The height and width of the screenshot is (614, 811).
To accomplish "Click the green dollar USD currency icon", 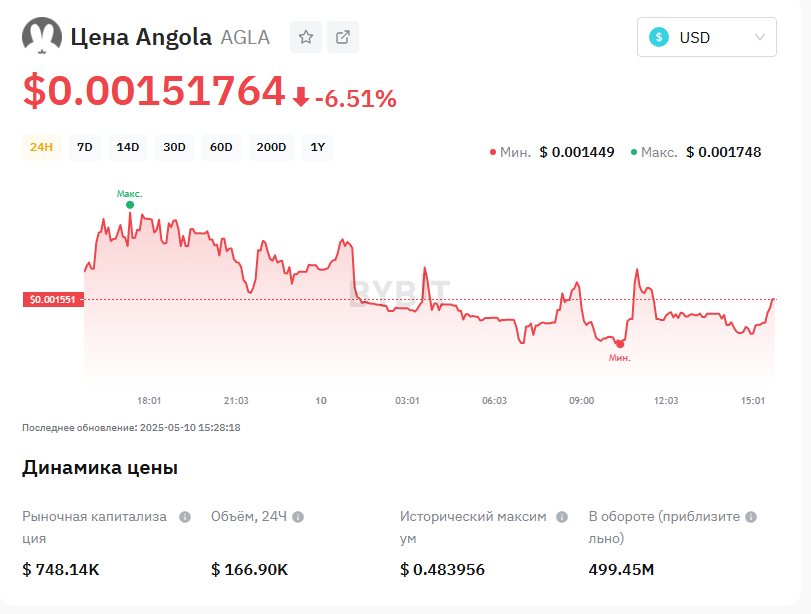I will click(x=659, y=37).
